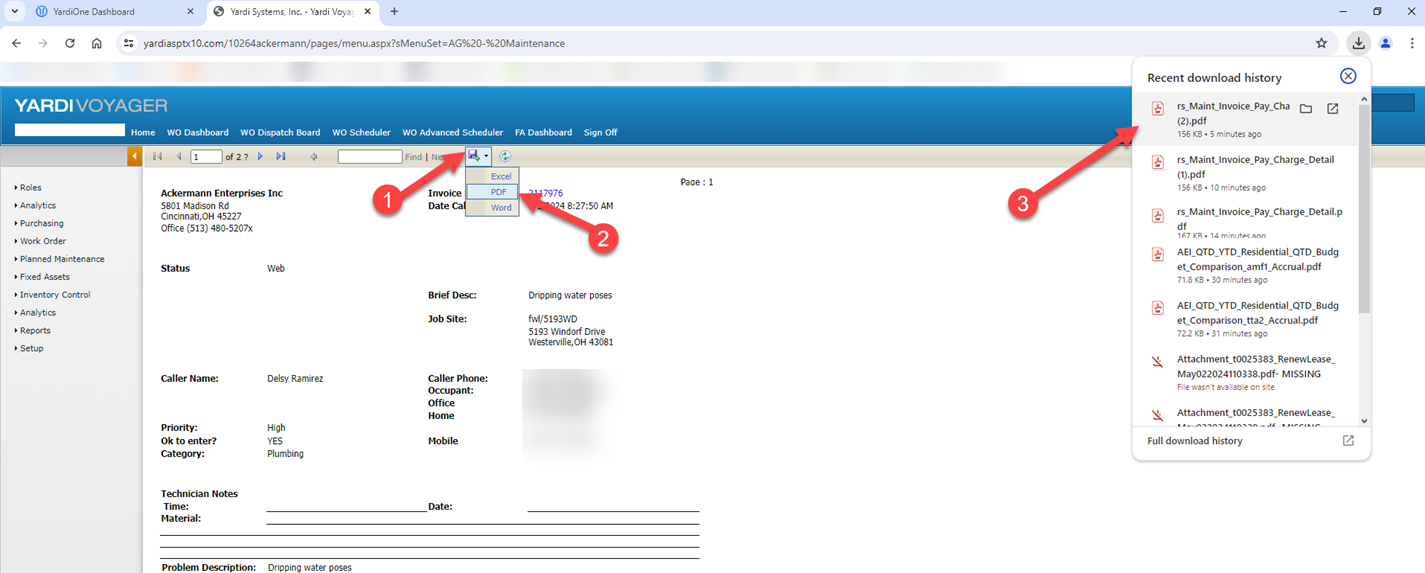This screenshot has width=1425, height=573.
Task: Pick Word as the export format
Action: [500, 208]
